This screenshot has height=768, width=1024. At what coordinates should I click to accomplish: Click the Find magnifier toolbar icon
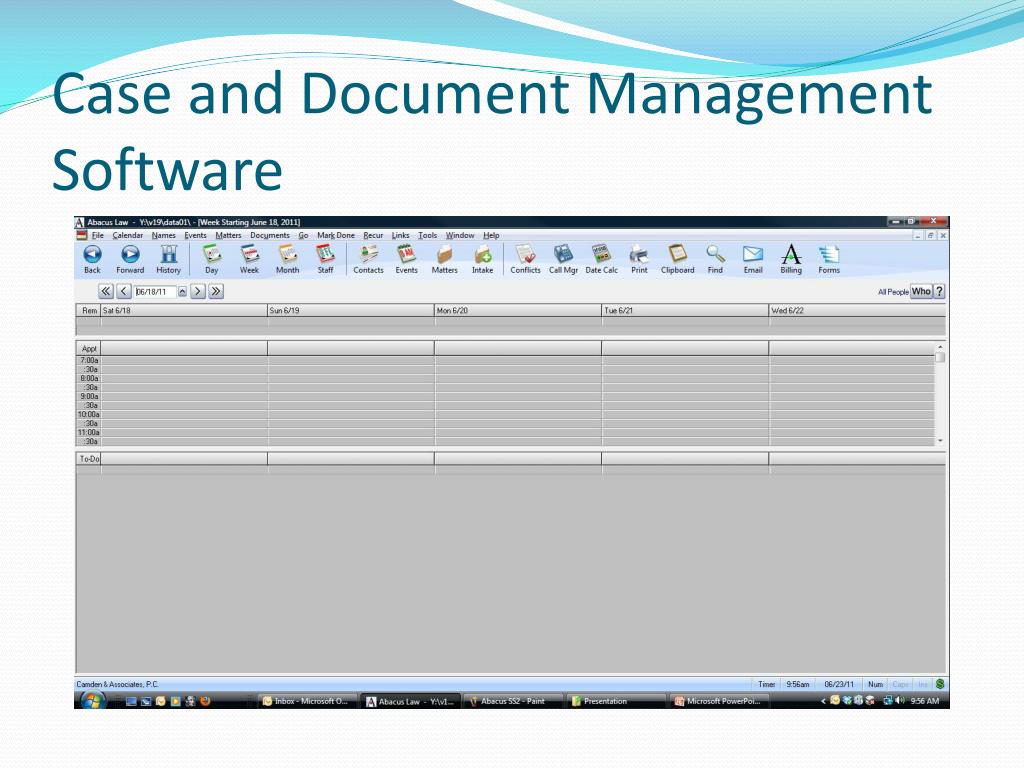click(x=715, y=254)
